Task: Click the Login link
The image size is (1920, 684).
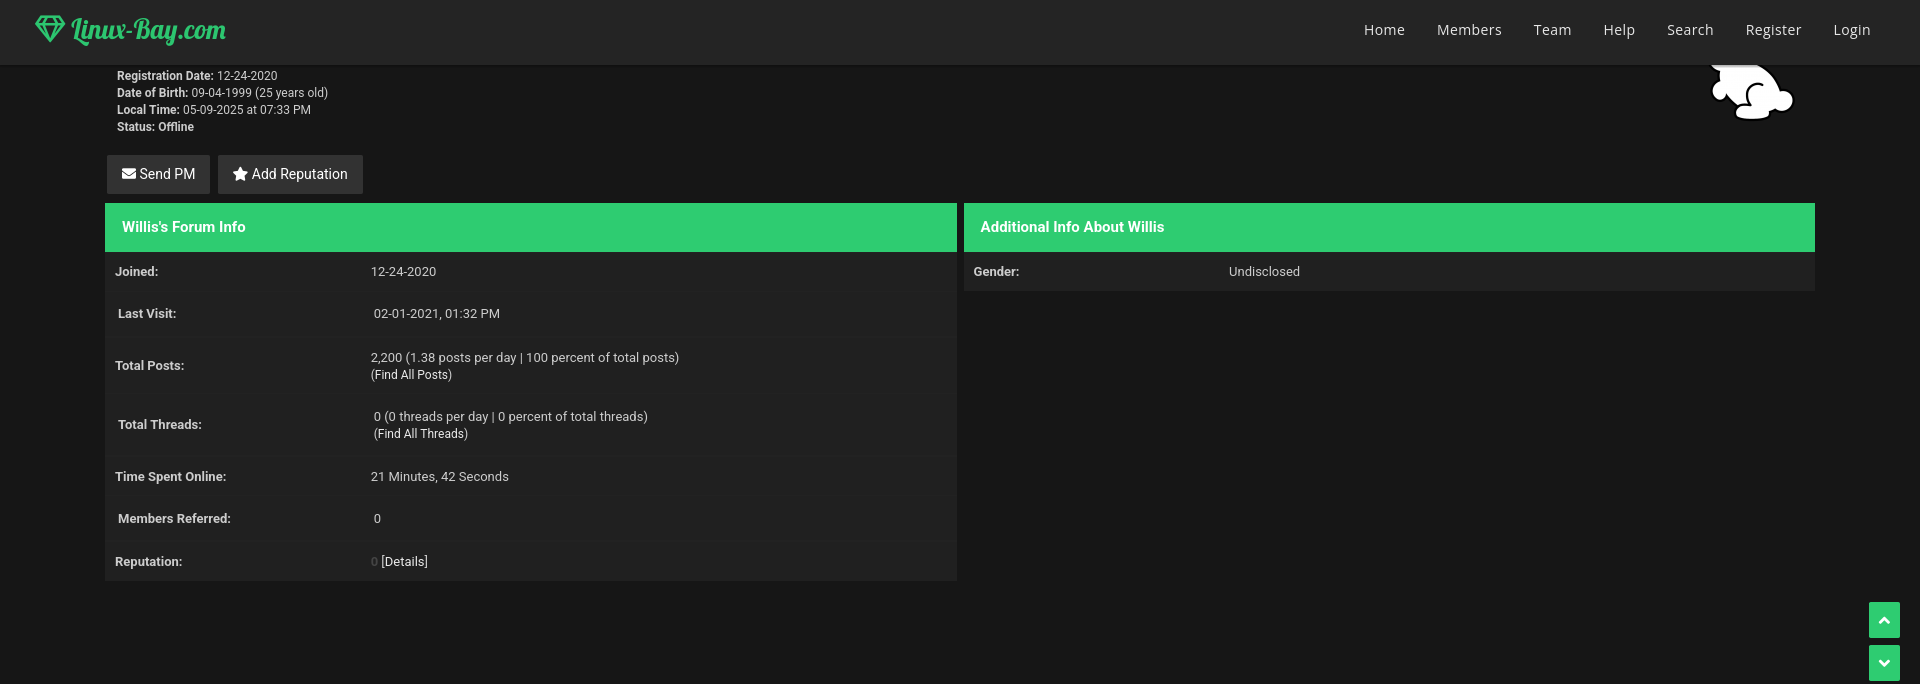Action: pos(1851,30)
